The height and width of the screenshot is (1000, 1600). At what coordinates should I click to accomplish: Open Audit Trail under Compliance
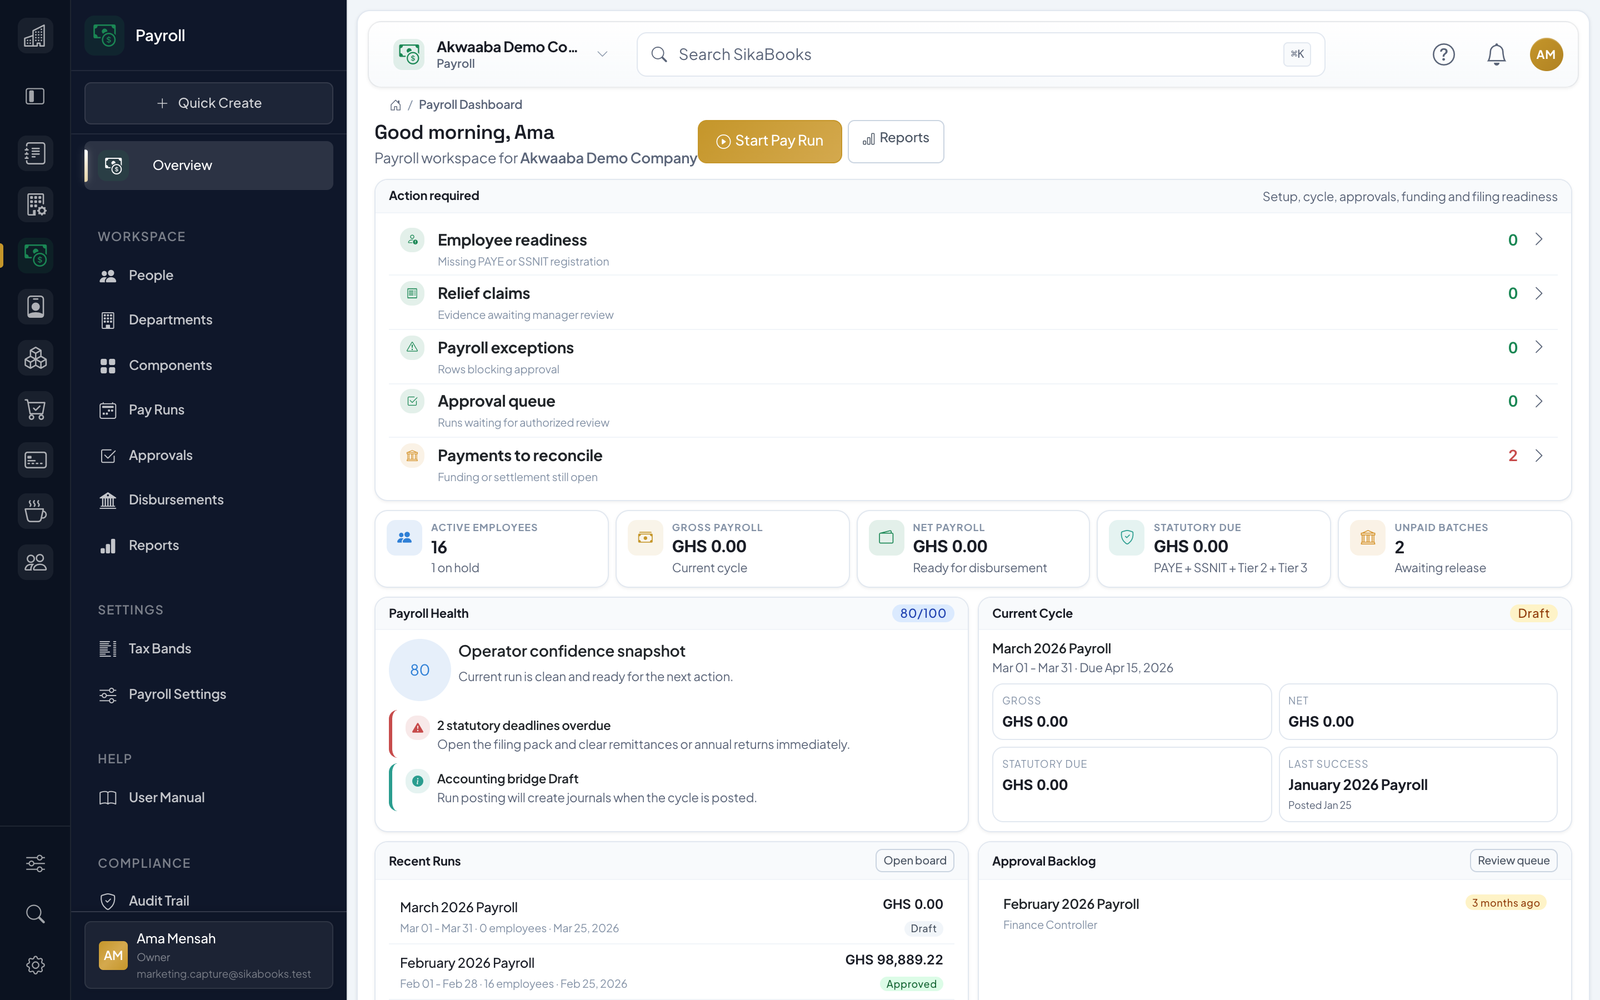tap(209, 901)
